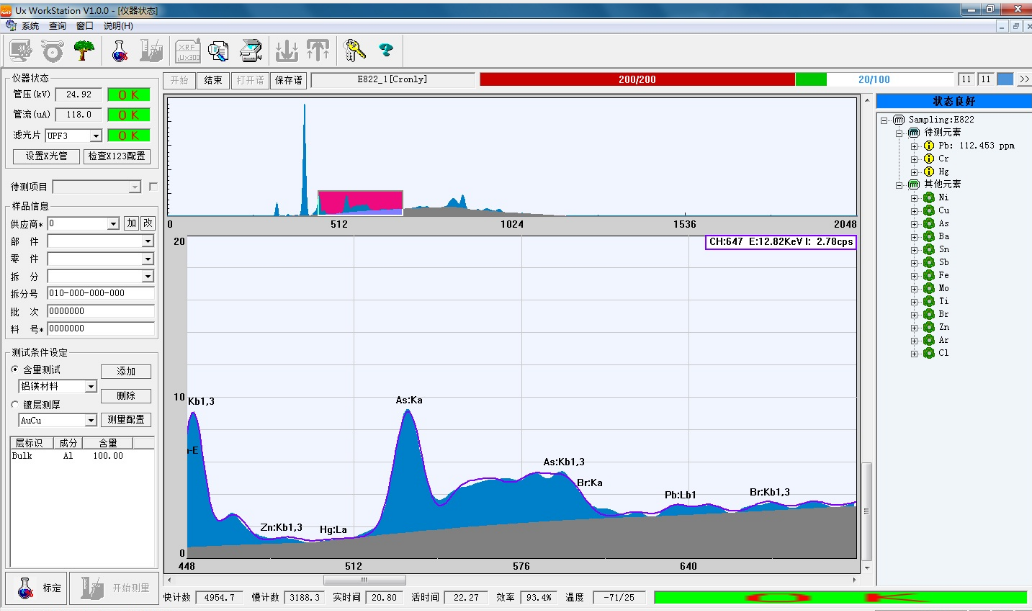Tick the checkbox beside 待测项目 dropdown

coord(153,186)
